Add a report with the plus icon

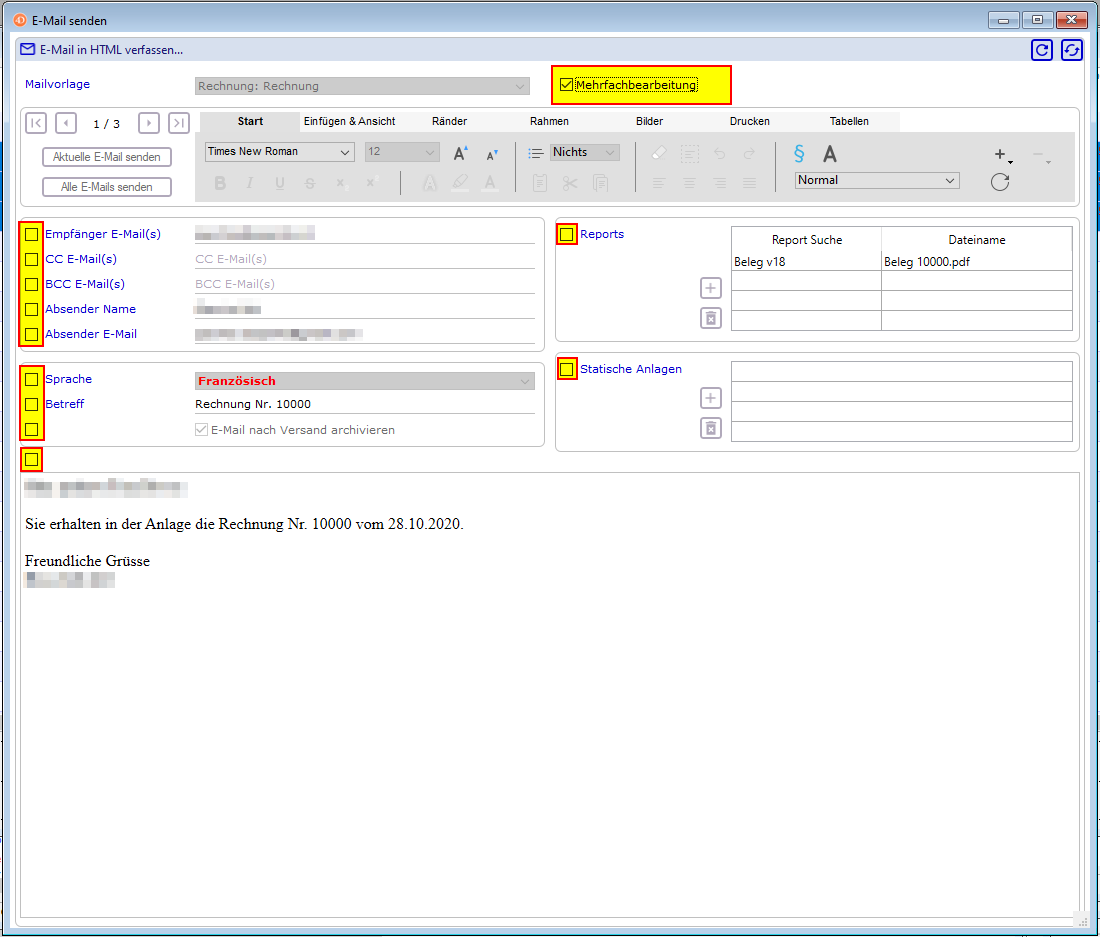pos(710,289)
